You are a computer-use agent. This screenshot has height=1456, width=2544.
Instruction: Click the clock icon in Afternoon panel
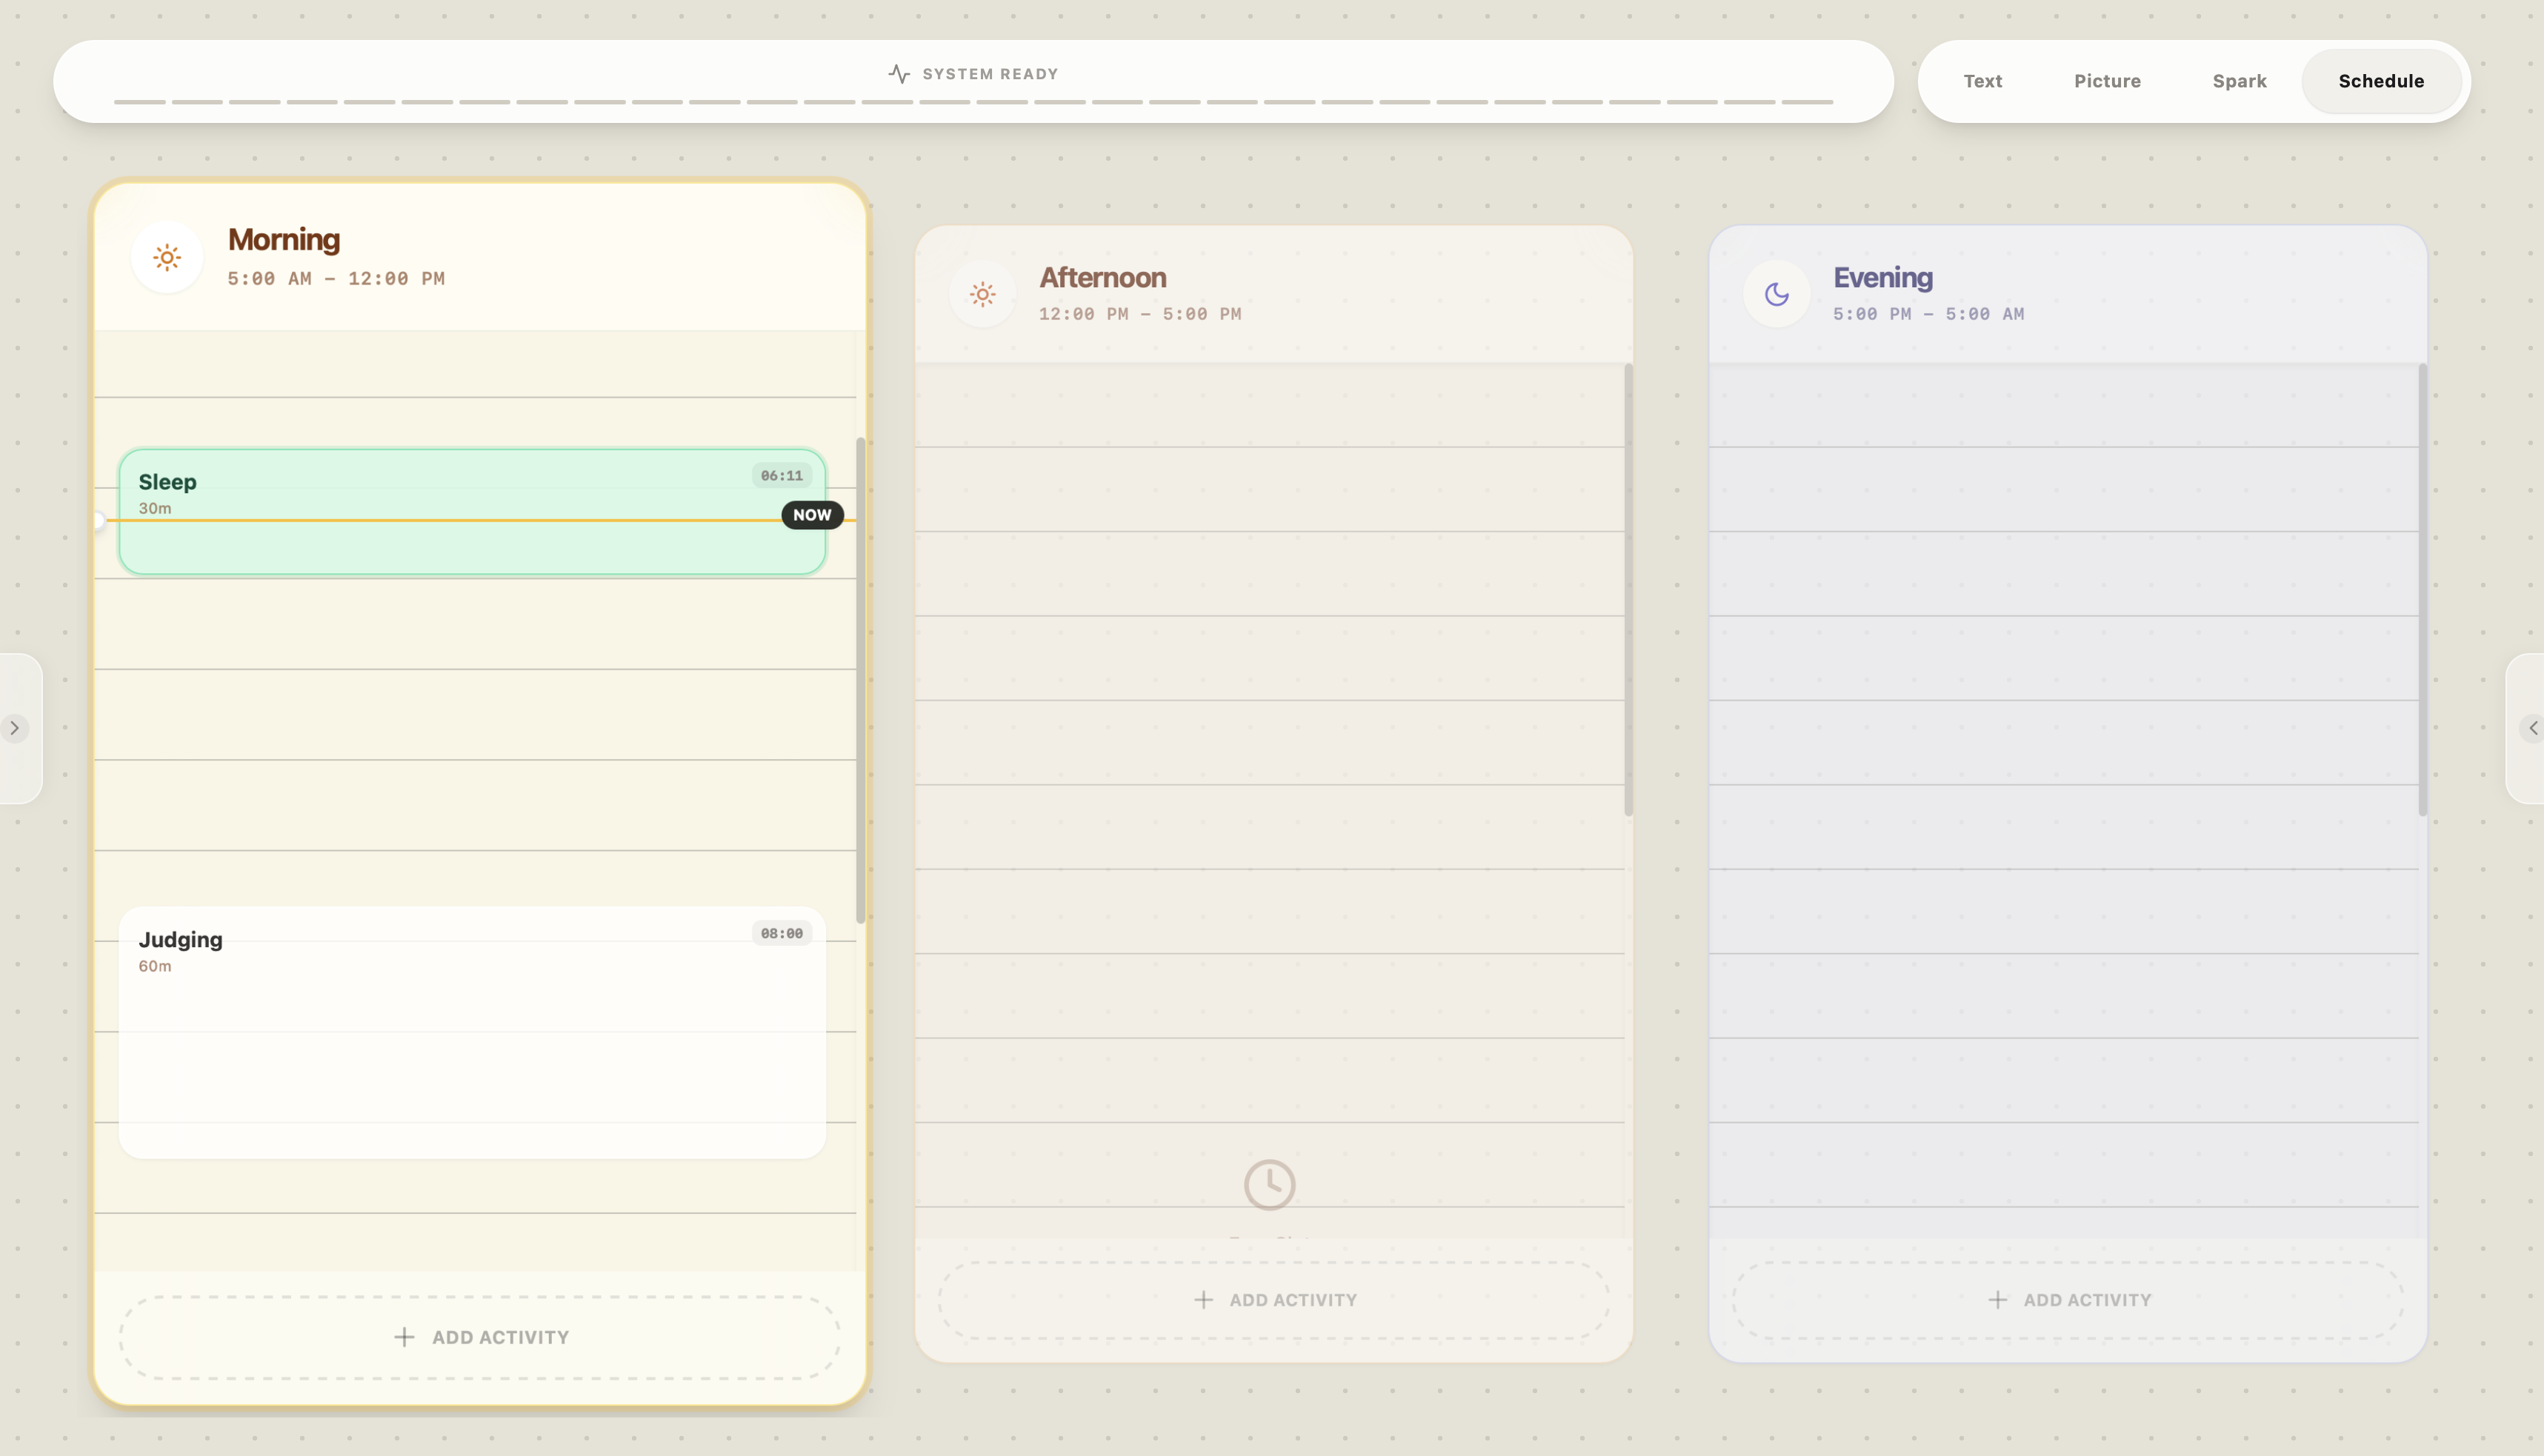tap(1269, 1185)
